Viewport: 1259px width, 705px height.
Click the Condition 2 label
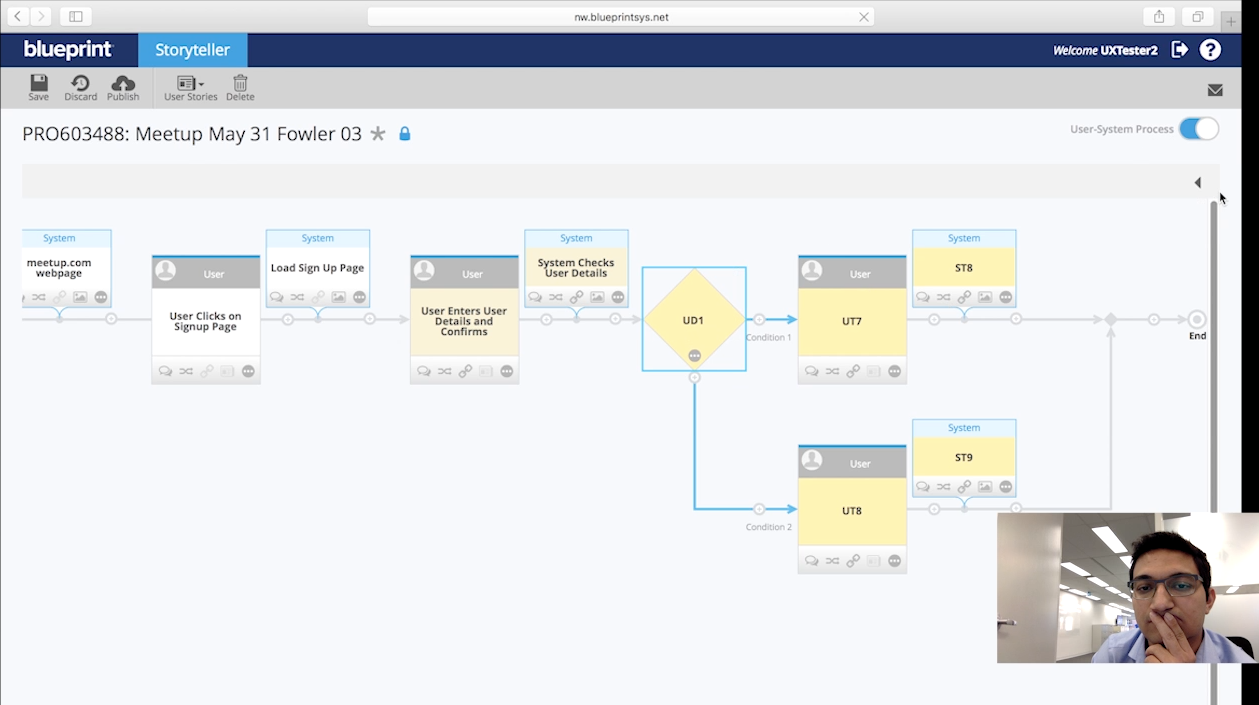point(768,527)
